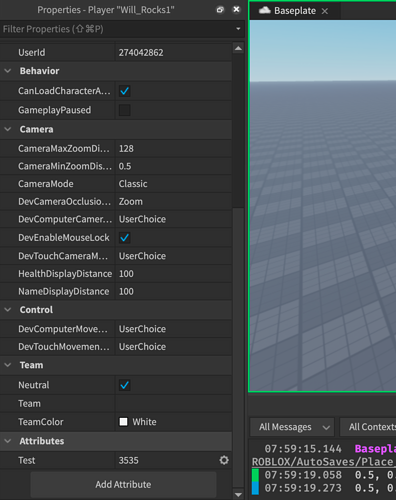Select the UserId value 274042862
Viewport: 396px width, 500px height.
point(141,53)
